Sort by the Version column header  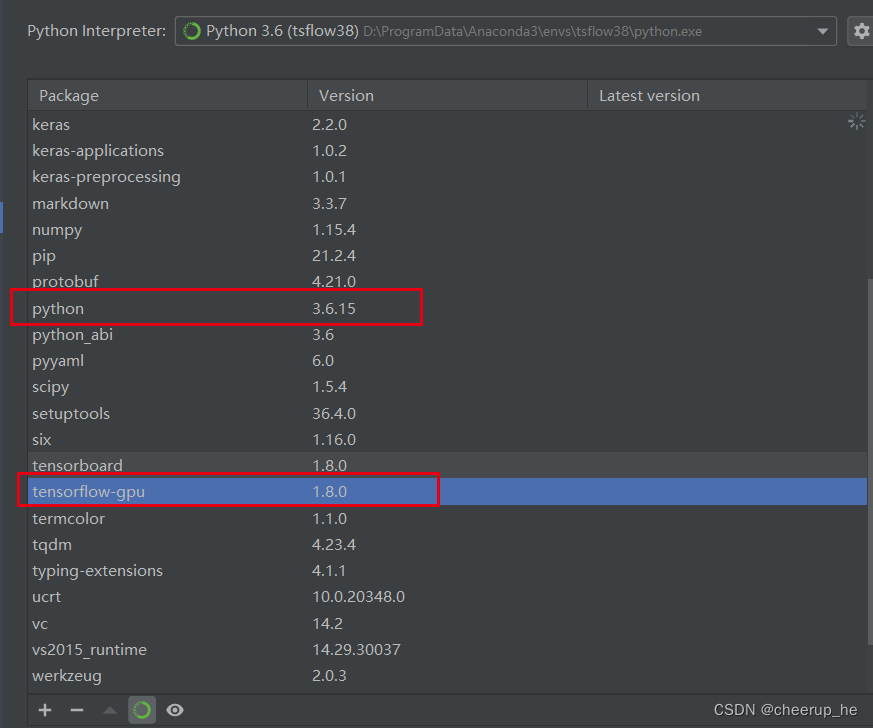pyautogui.click(x=448, y=95)
